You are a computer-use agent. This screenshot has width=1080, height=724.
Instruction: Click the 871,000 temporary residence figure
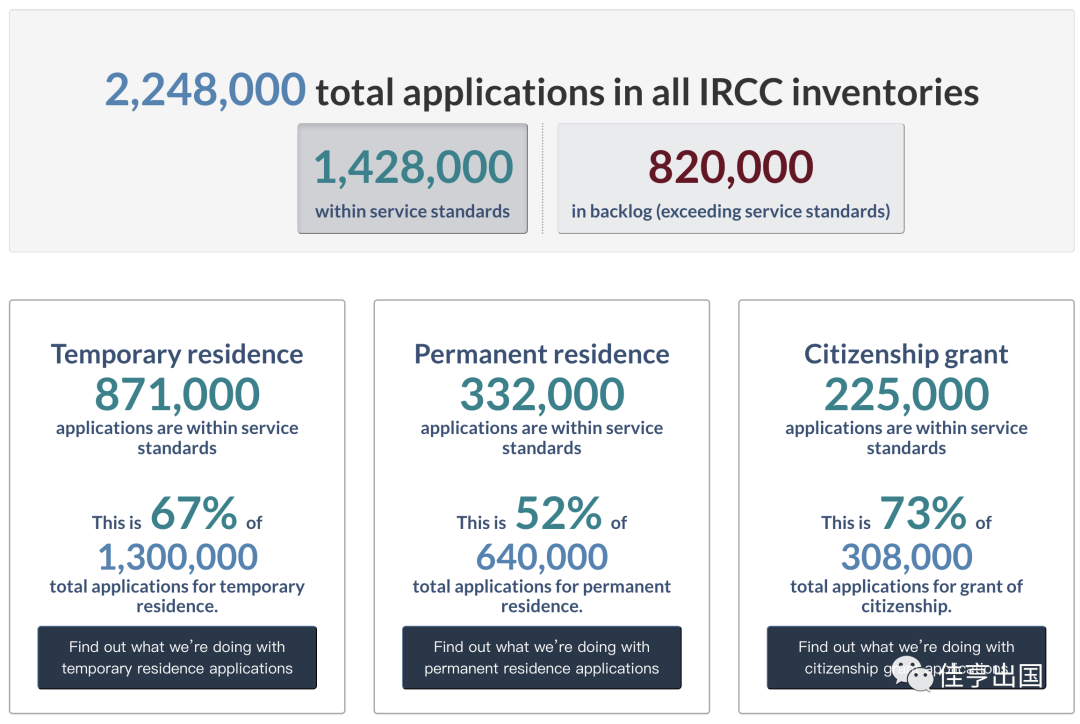tap(177, 395)
